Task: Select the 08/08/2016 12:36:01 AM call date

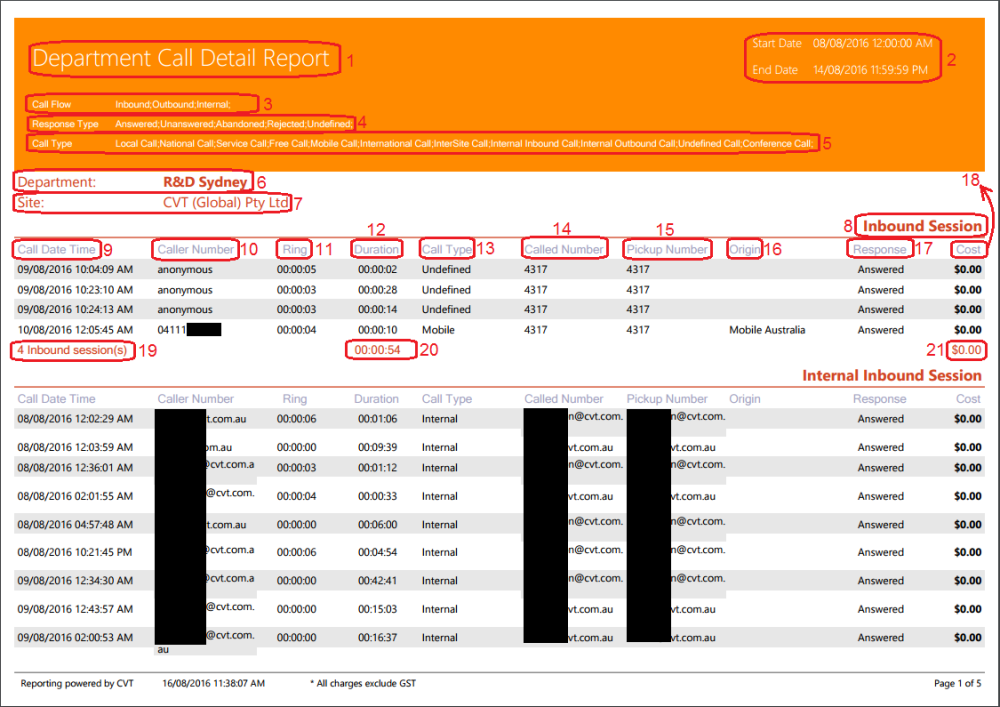Action: (x=75, y=468)
